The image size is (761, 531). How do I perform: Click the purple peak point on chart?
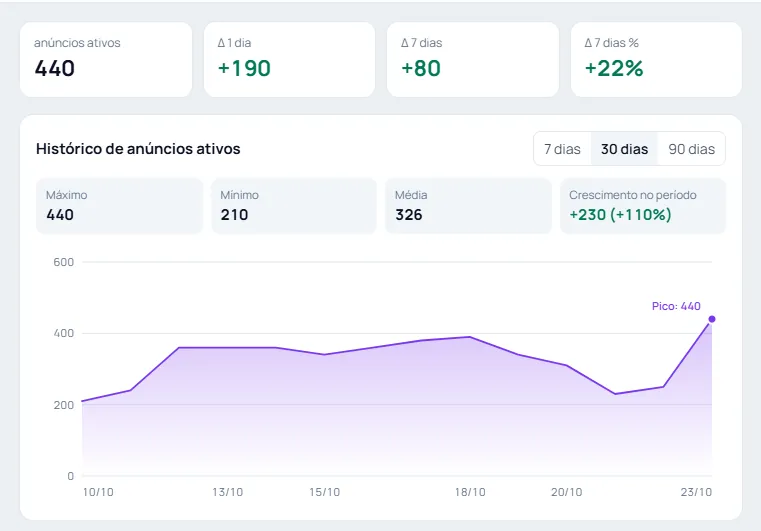(712, 319)
